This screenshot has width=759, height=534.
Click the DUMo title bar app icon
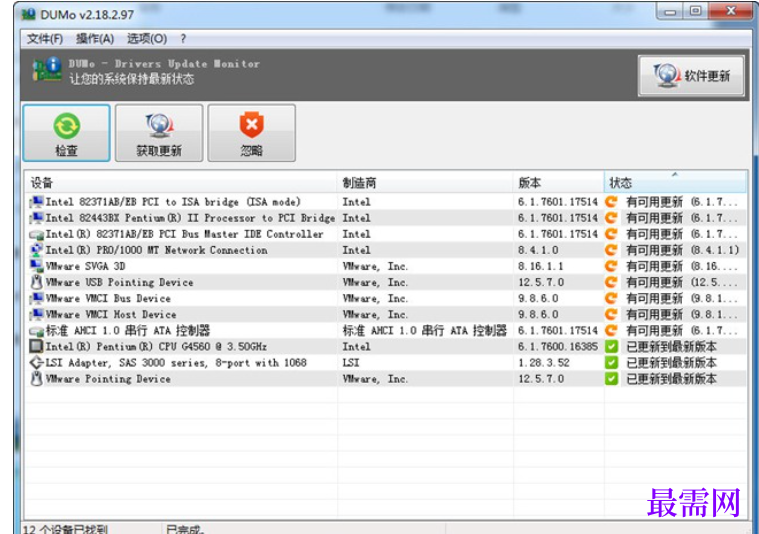[29, 14]
